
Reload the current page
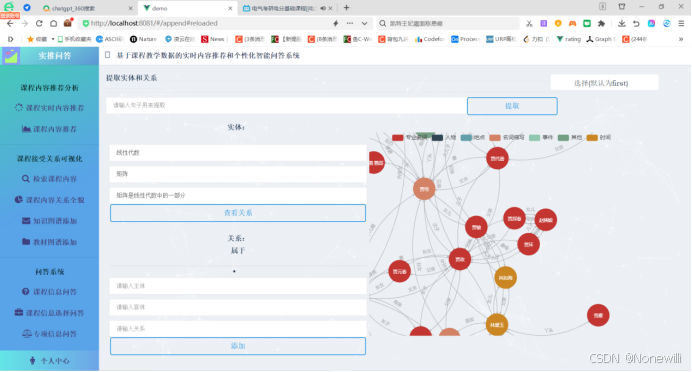pyautogui.click(x=39, y=23)
